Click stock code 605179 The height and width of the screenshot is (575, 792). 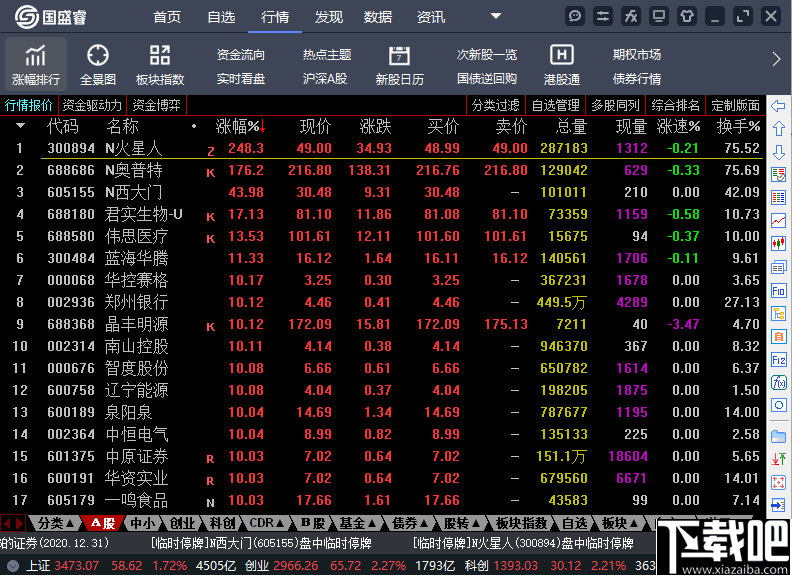(71, 501)
